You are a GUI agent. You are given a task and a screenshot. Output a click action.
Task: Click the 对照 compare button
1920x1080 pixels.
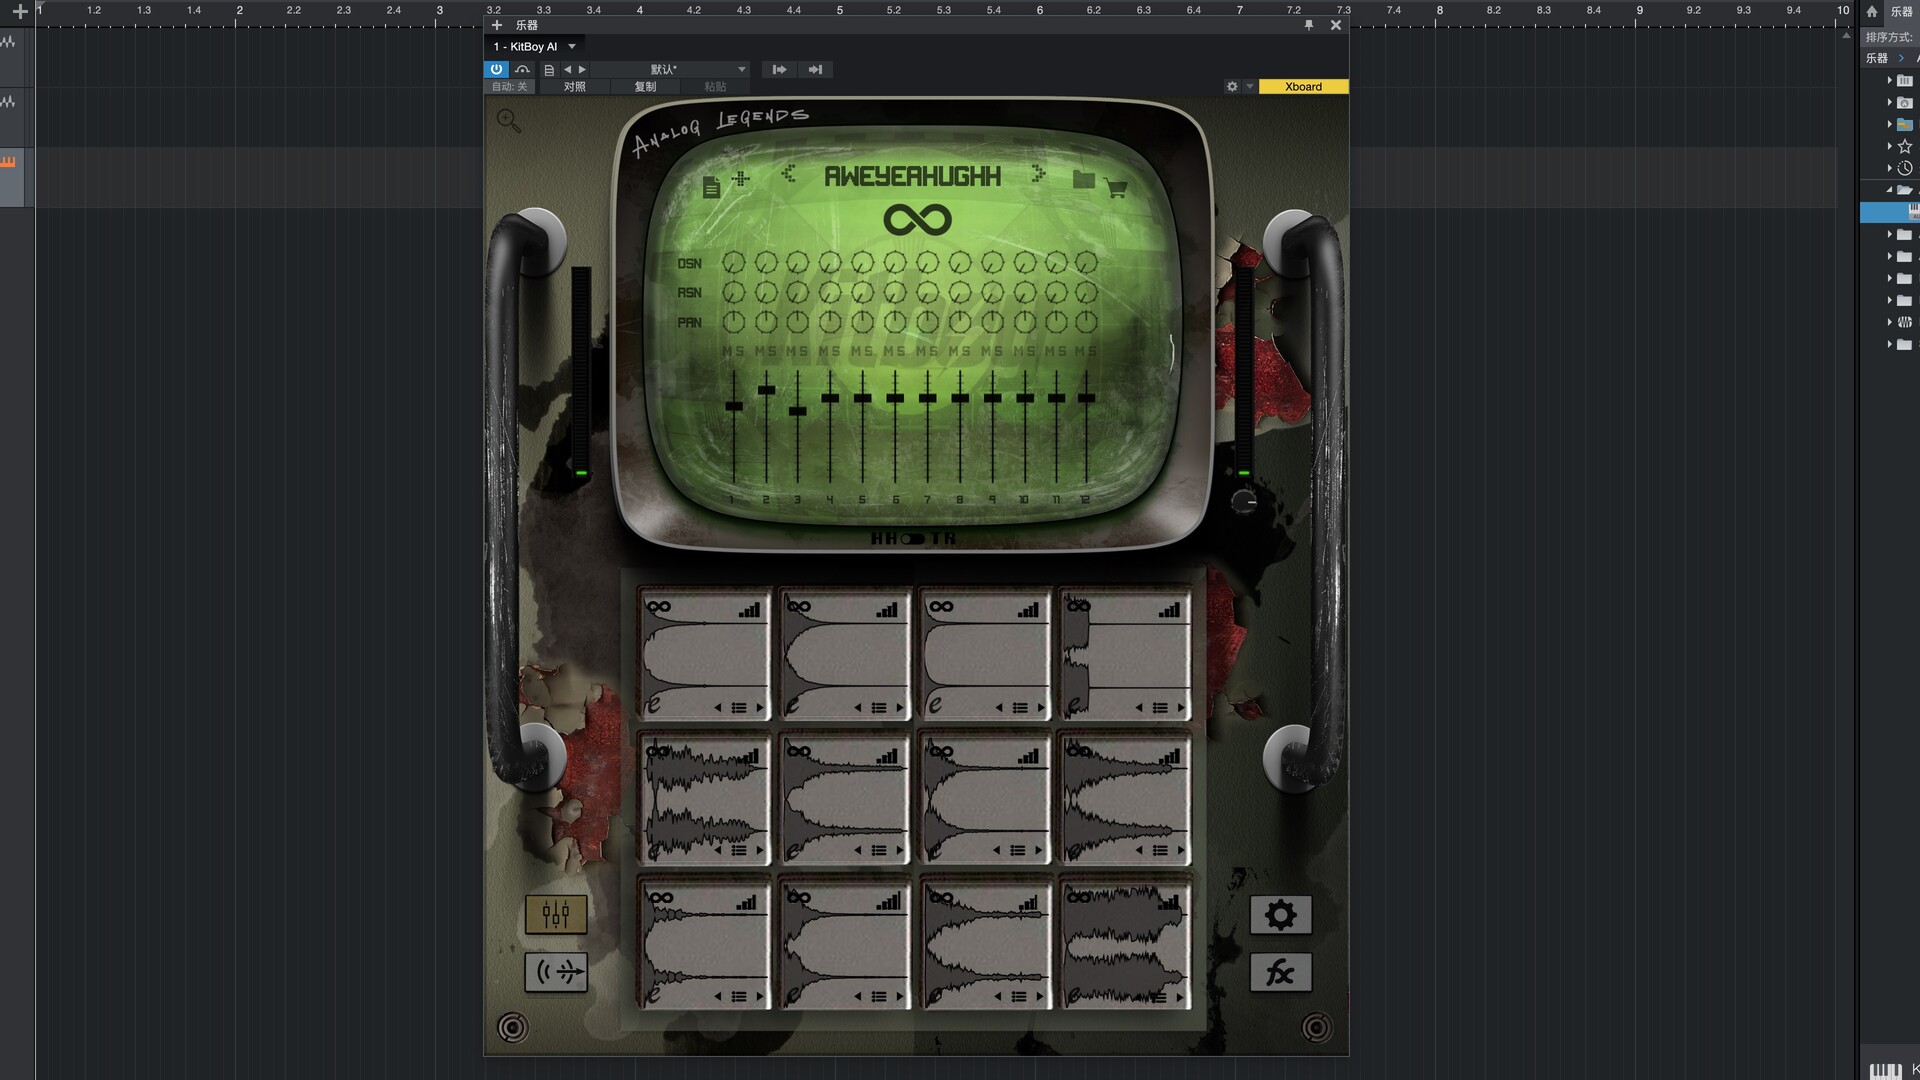click(x=574, y=87)
